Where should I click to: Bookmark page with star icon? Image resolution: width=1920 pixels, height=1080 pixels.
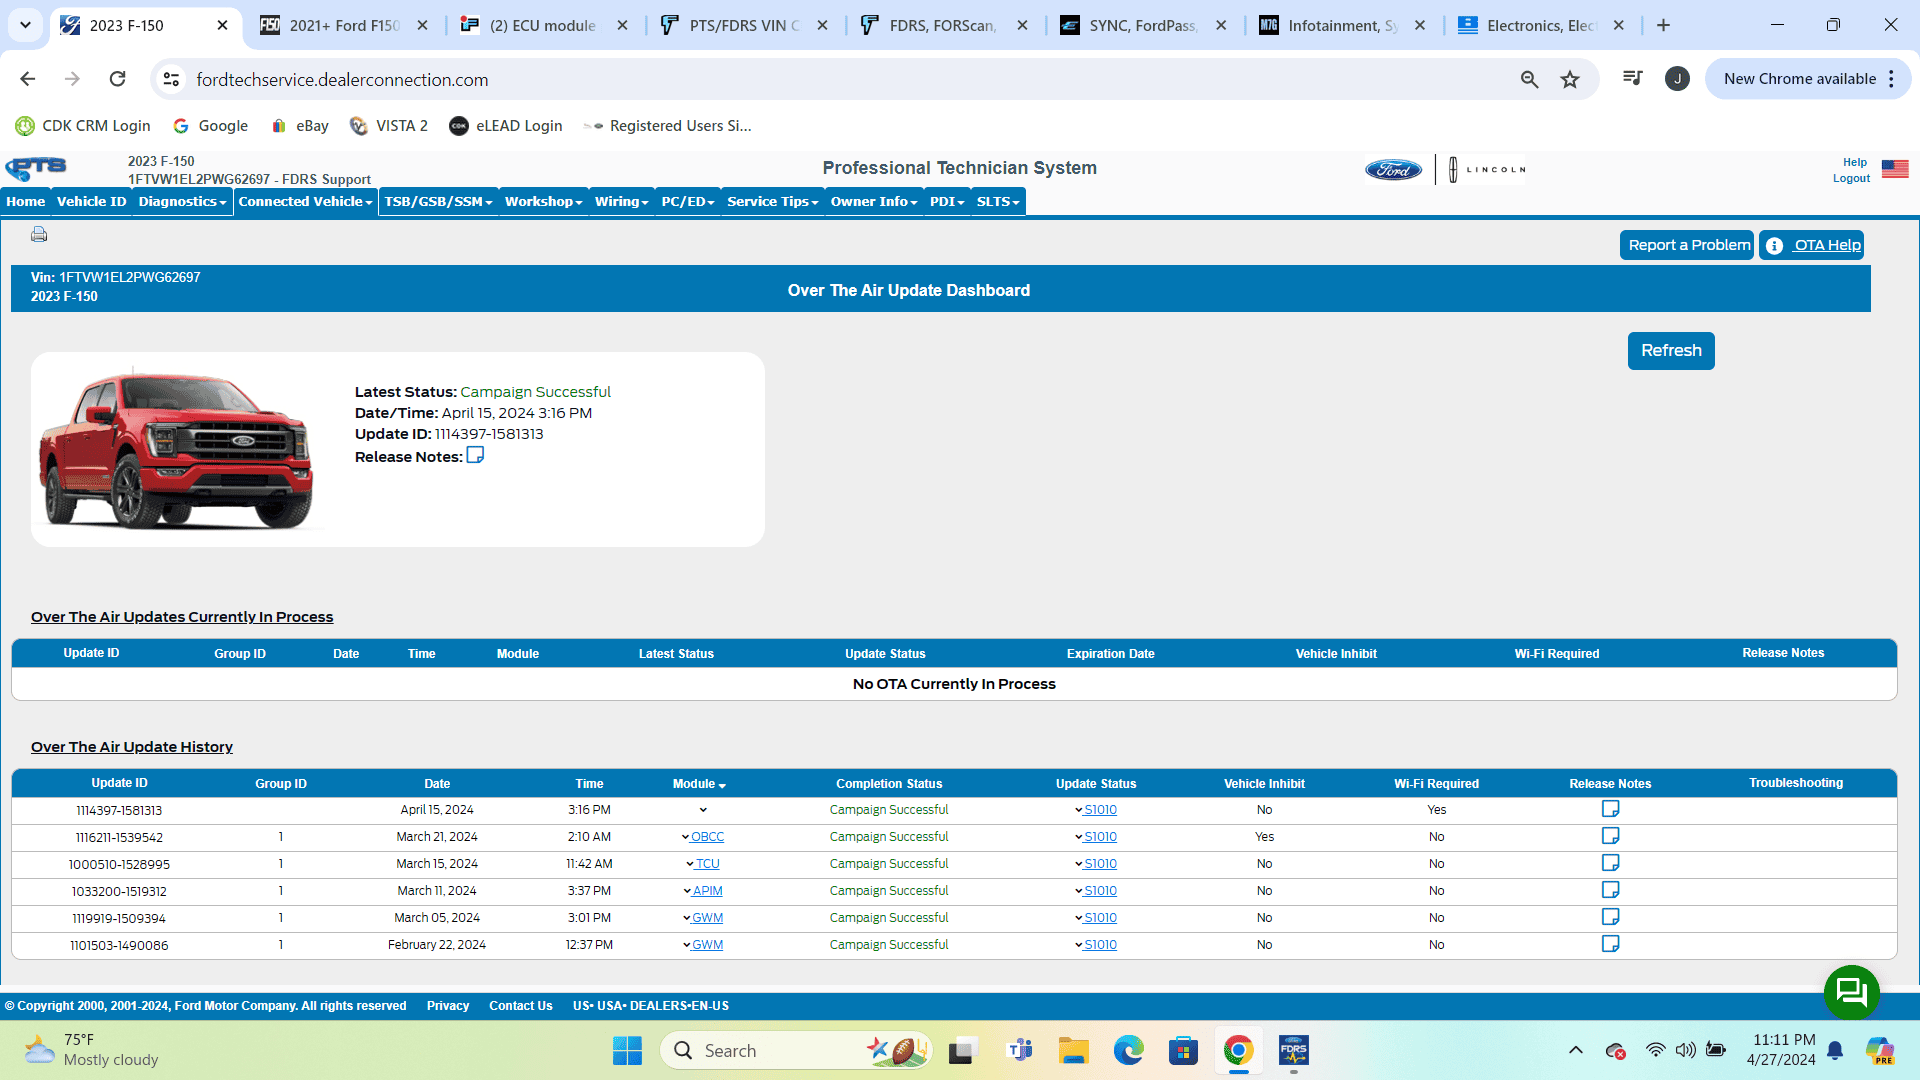tap(1570, 80)
